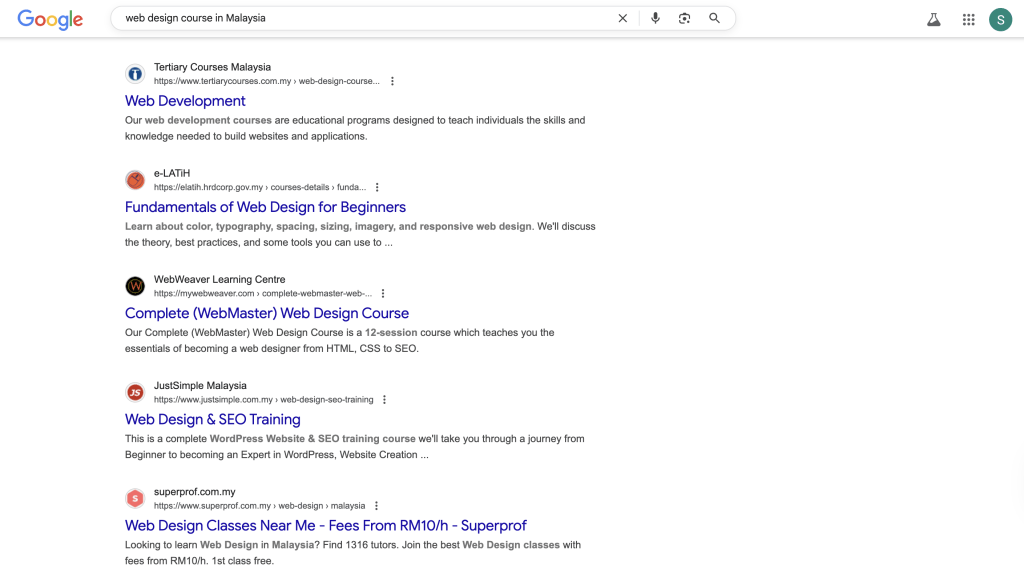The image size is (1024, 565).
Task: Click the JustSimple Malaysia favicon
Action: click(135, 392)
